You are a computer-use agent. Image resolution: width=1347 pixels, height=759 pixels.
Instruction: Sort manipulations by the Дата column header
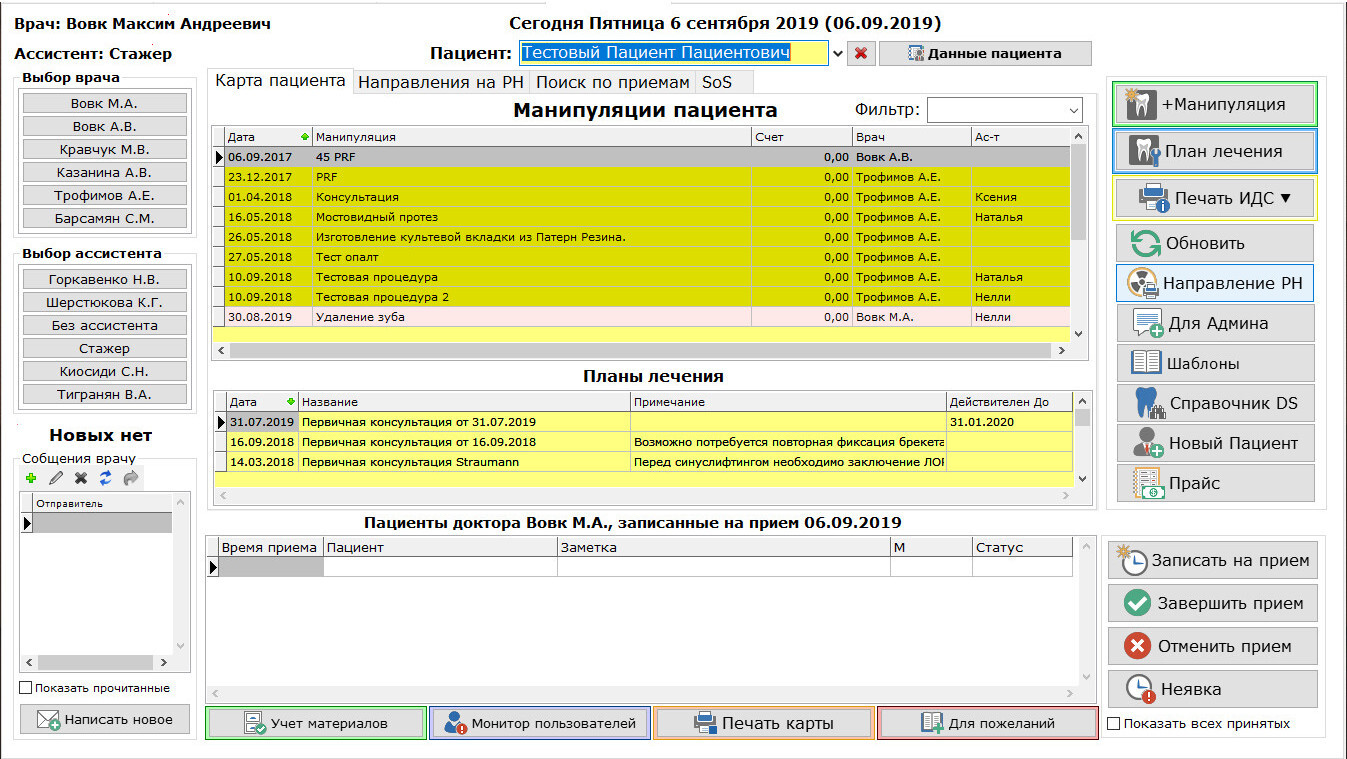click(x=268, y=136)
